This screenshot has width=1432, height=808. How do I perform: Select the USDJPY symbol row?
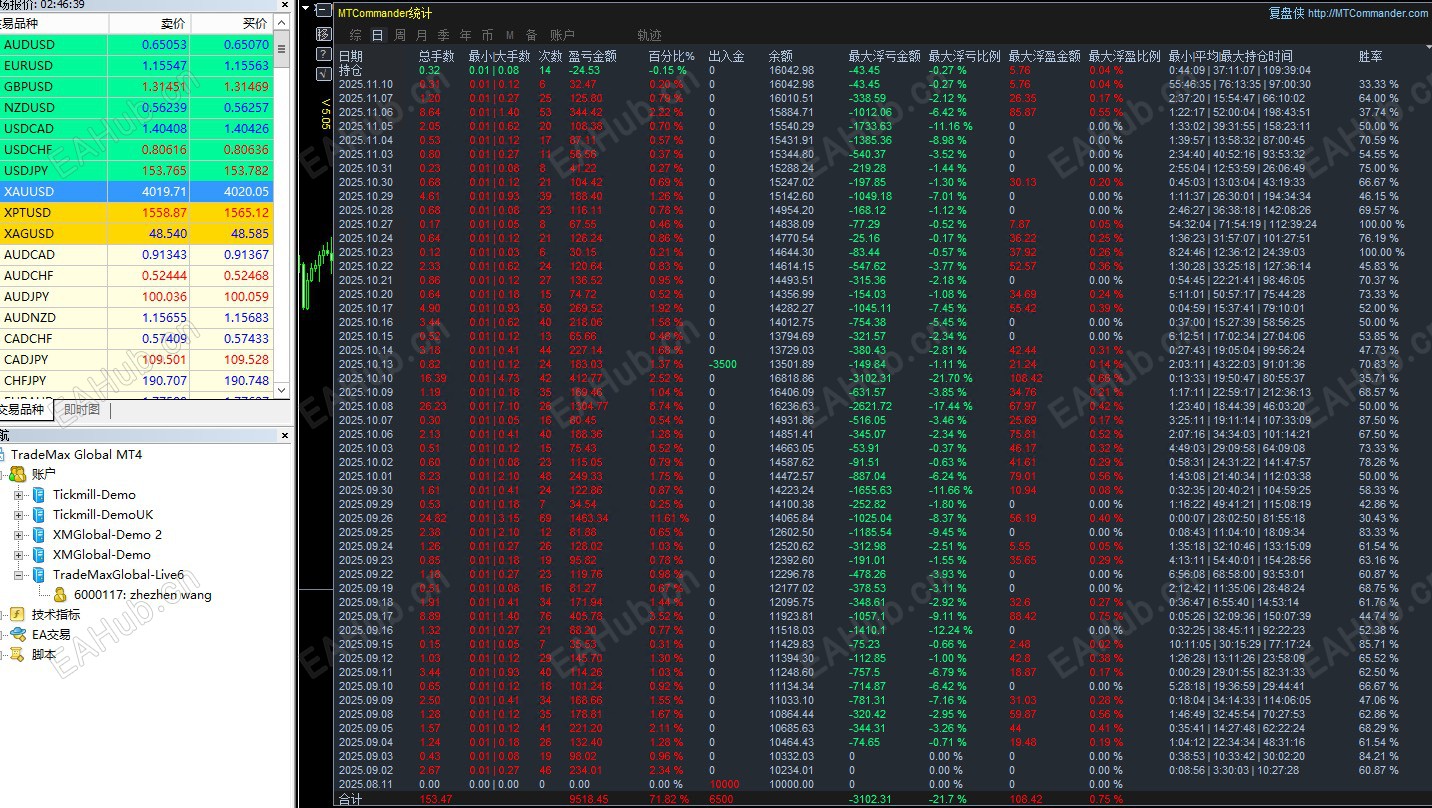click(136, 170)
